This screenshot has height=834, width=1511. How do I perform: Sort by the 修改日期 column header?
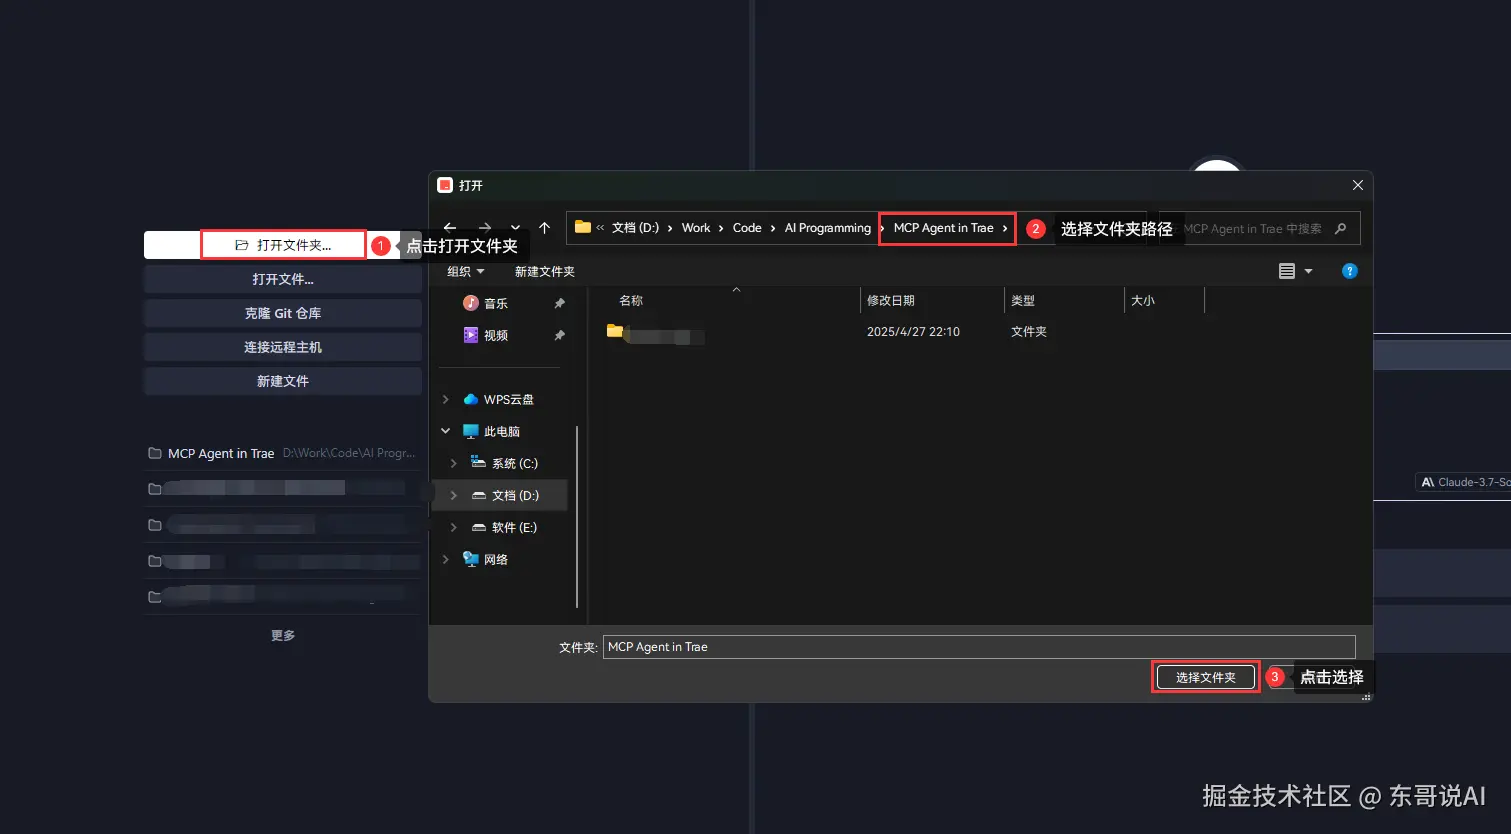coord(891,300)
